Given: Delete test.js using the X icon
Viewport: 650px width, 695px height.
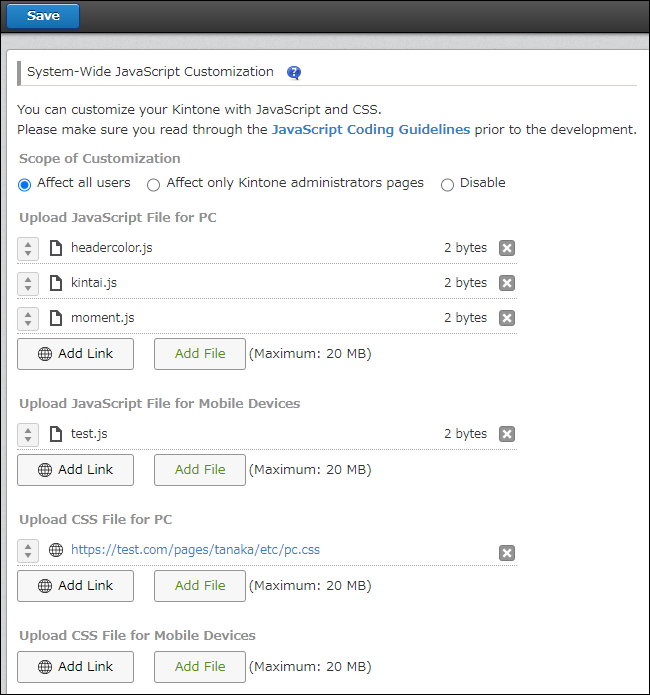Looking at the screenshot, I should (507, 434).
